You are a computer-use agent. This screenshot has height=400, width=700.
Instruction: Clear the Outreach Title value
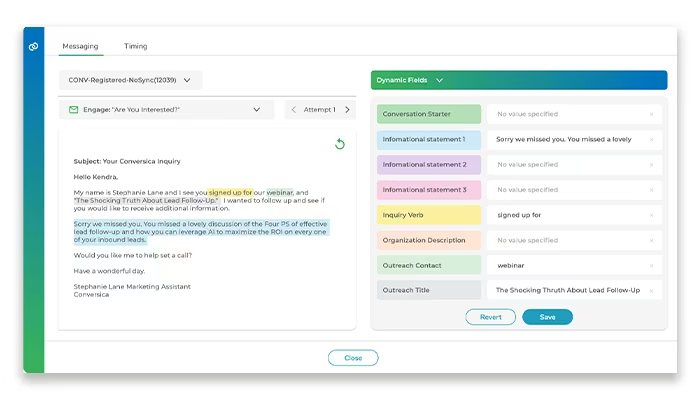(x=651, y=290)
